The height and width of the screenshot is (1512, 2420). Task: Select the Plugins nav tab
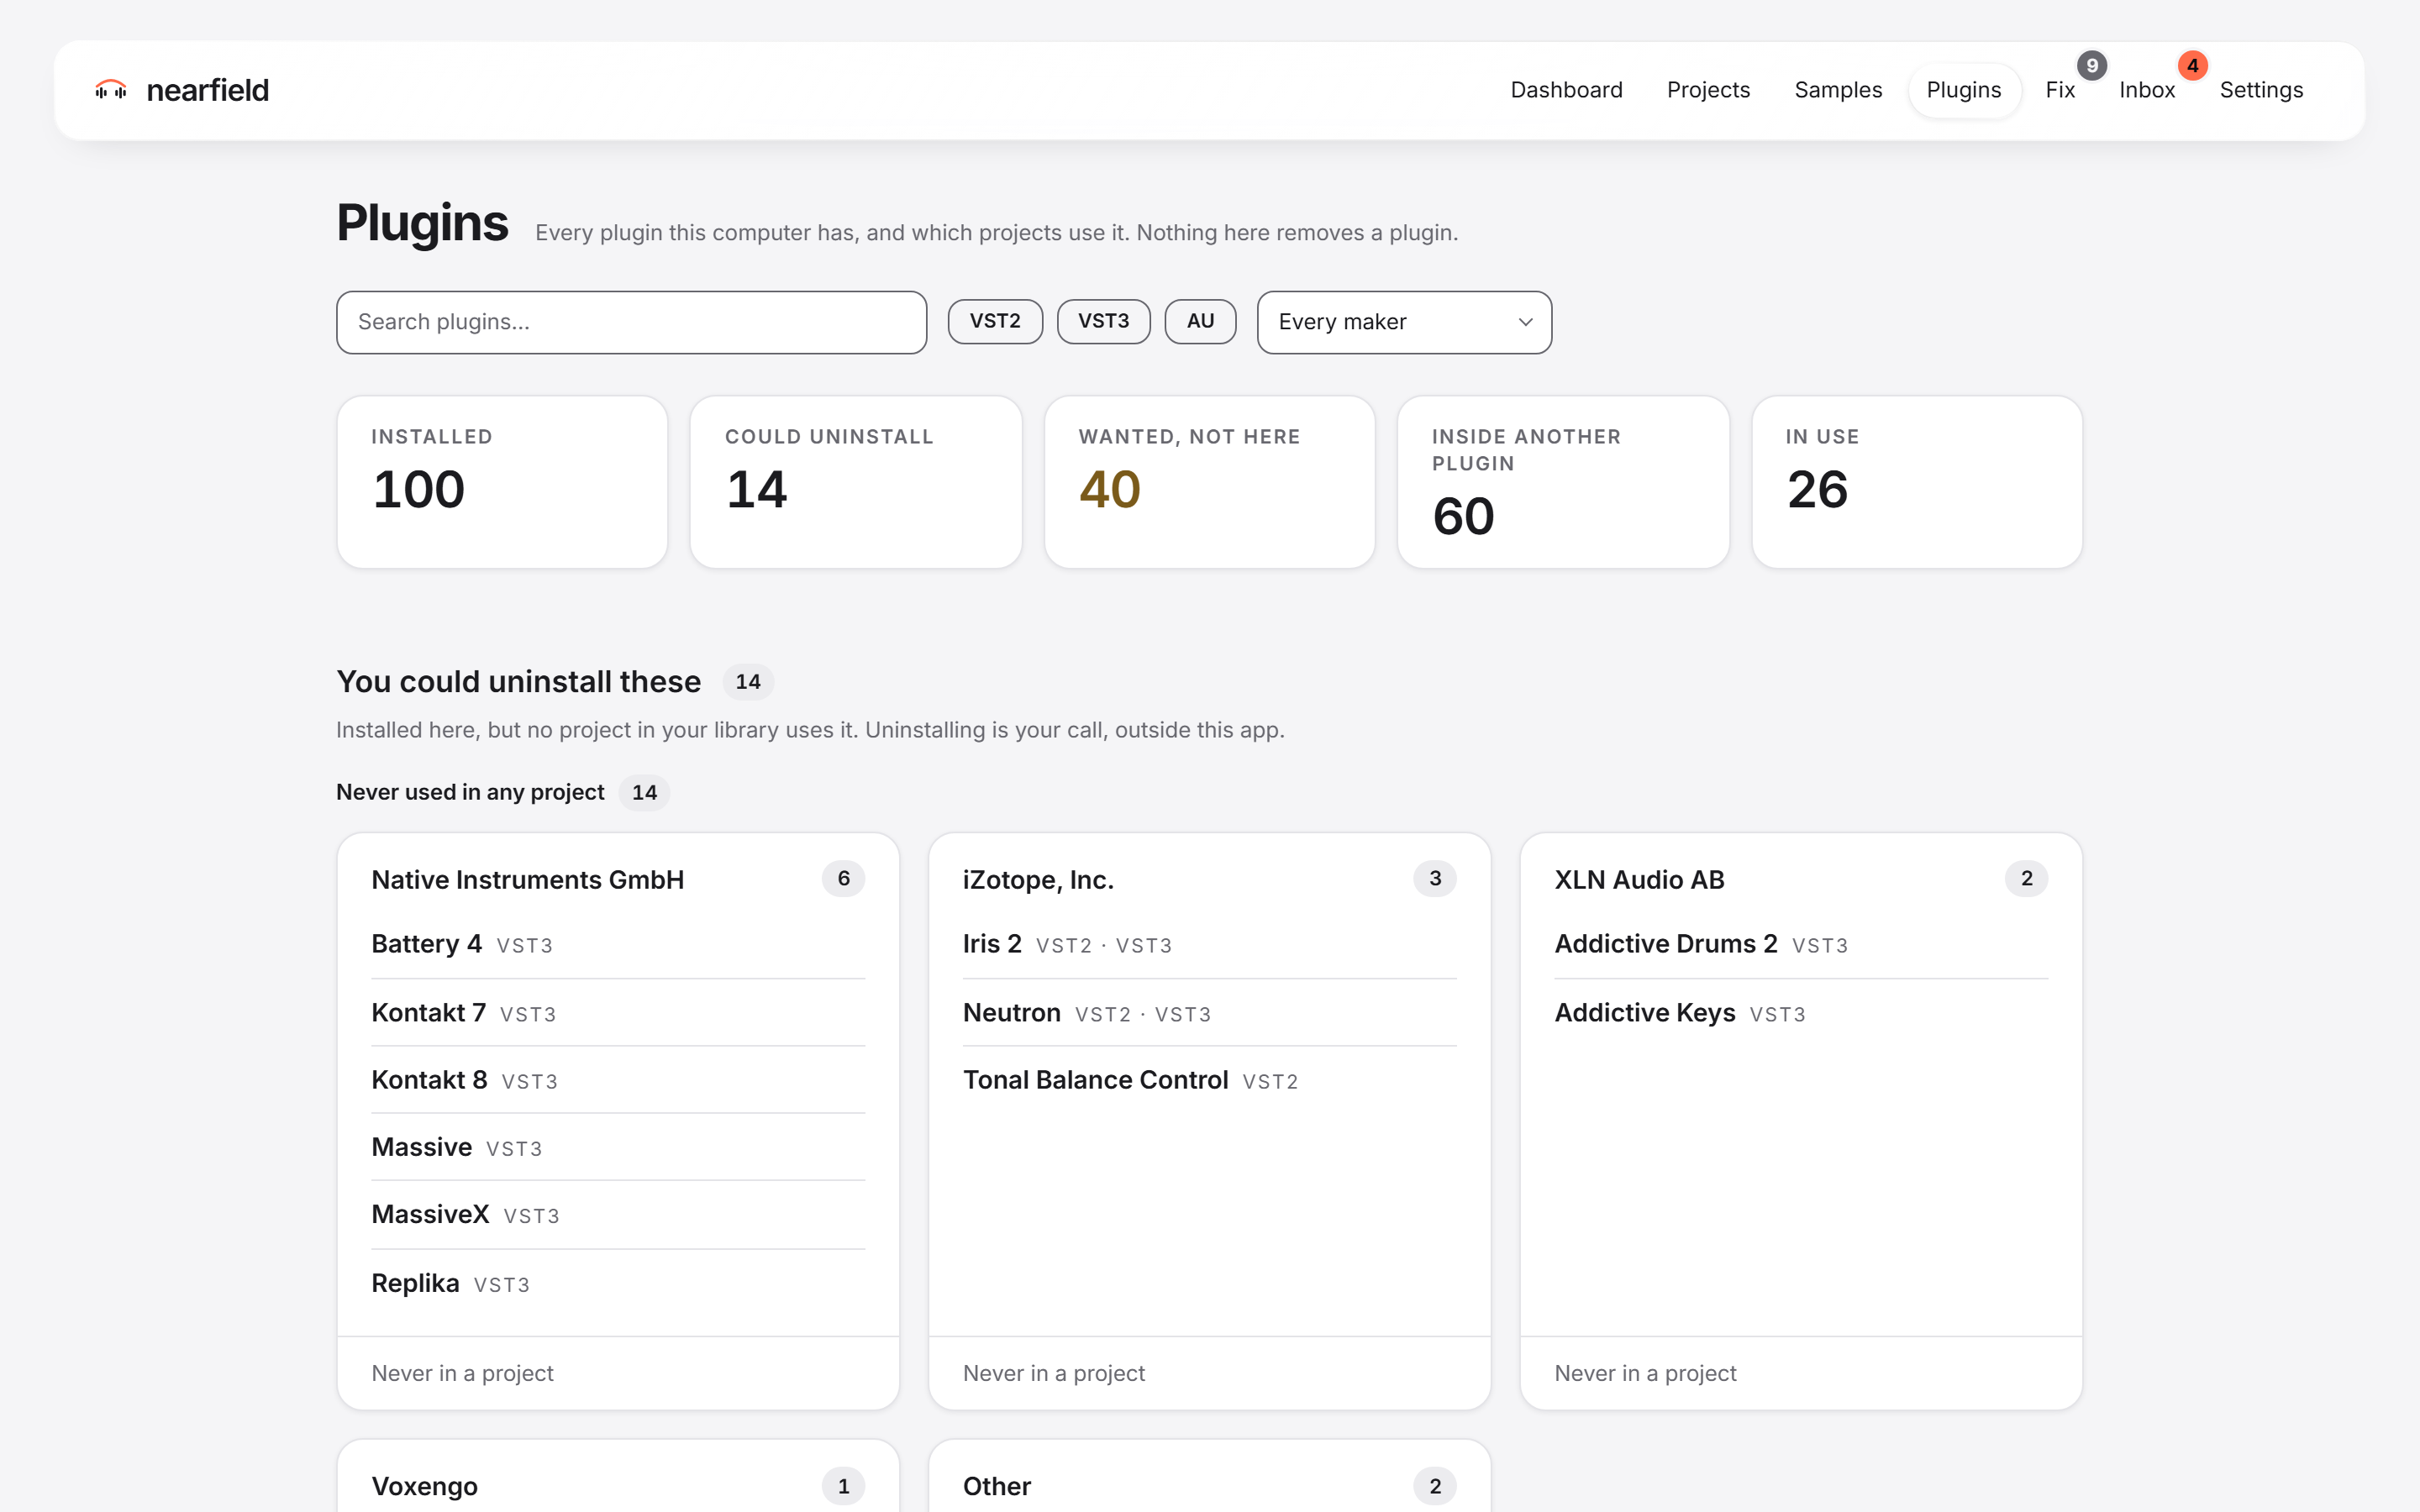[1963, 90]
